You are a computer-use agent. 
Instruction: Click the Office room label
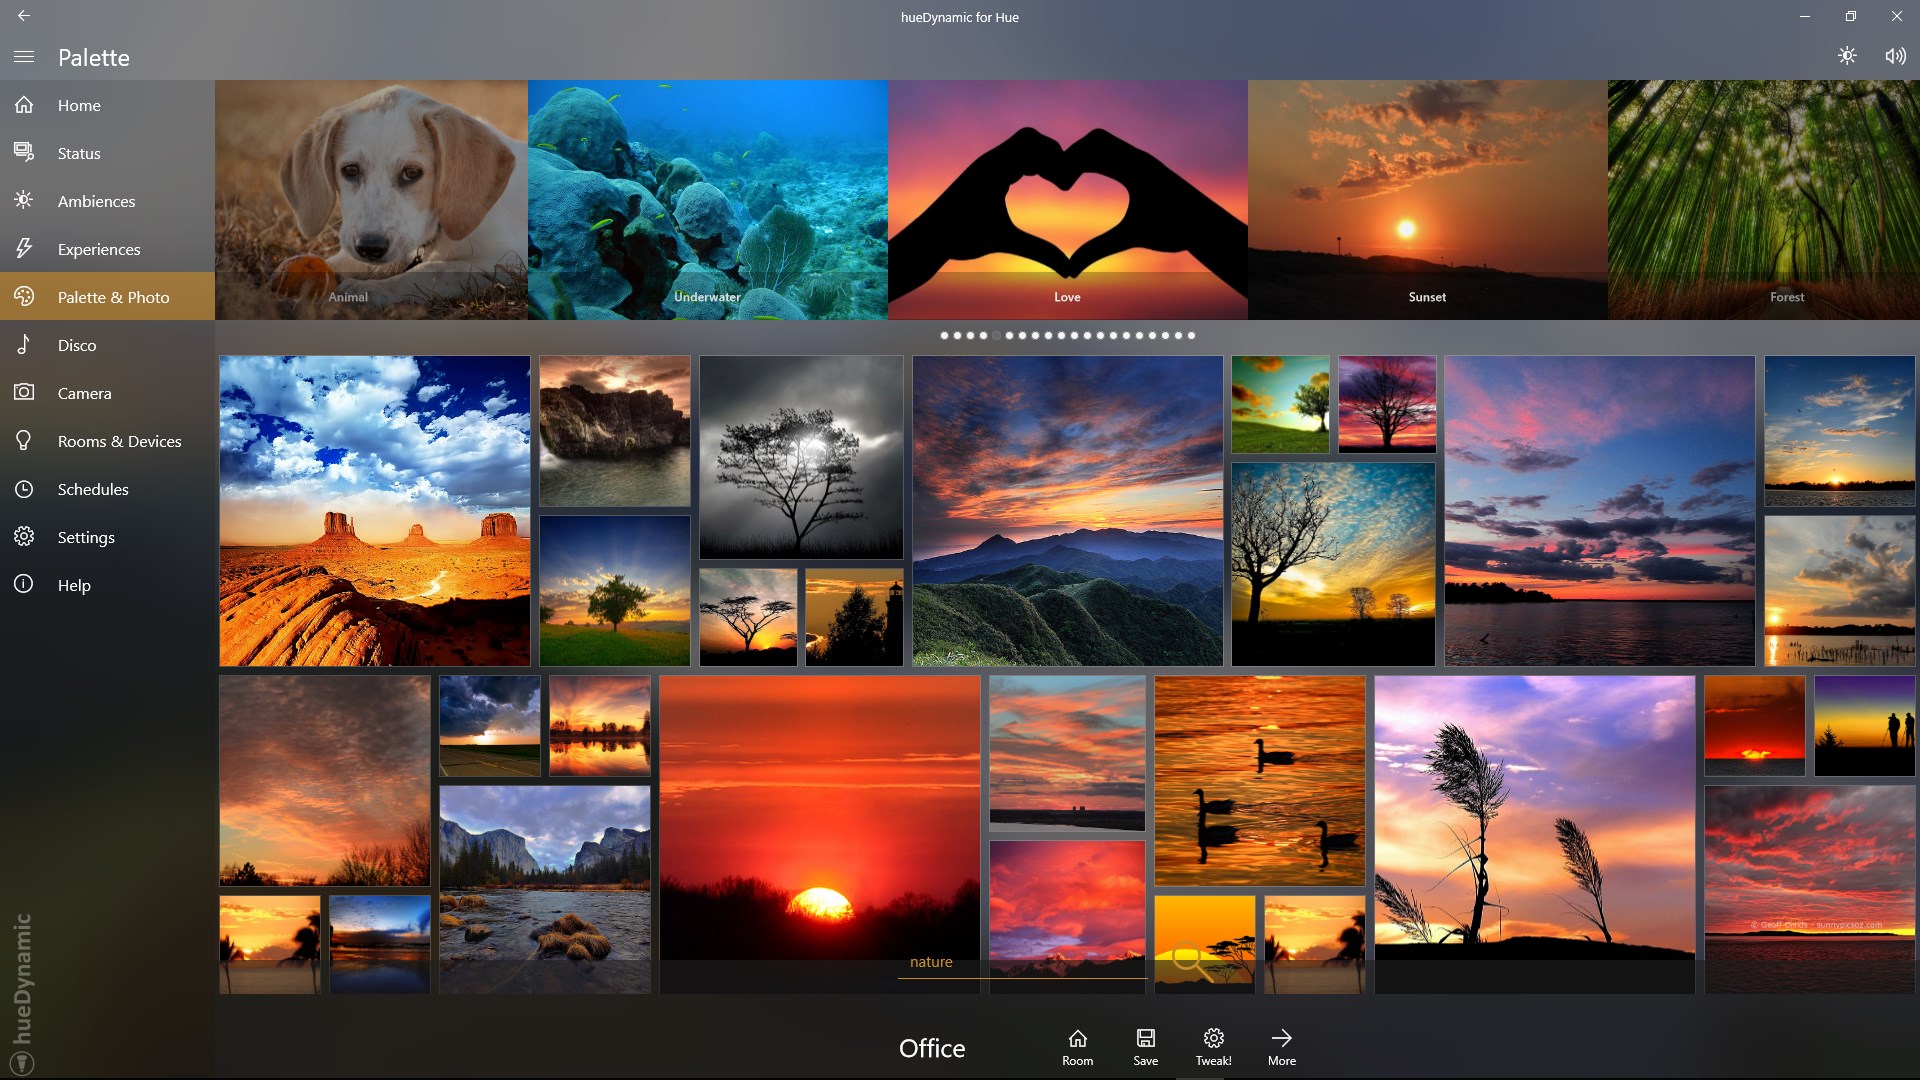click(x=931, y=1048)
